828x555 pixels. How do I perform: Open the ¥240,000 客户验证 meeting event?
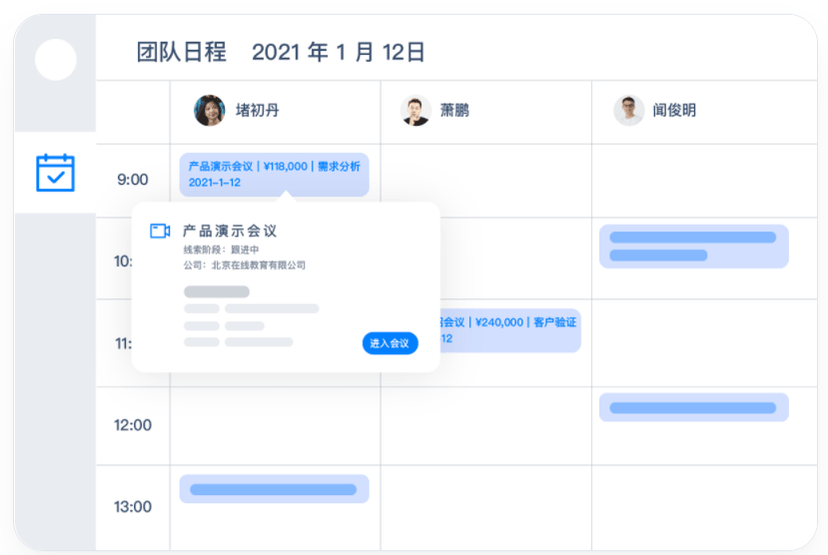pos(510,331)
